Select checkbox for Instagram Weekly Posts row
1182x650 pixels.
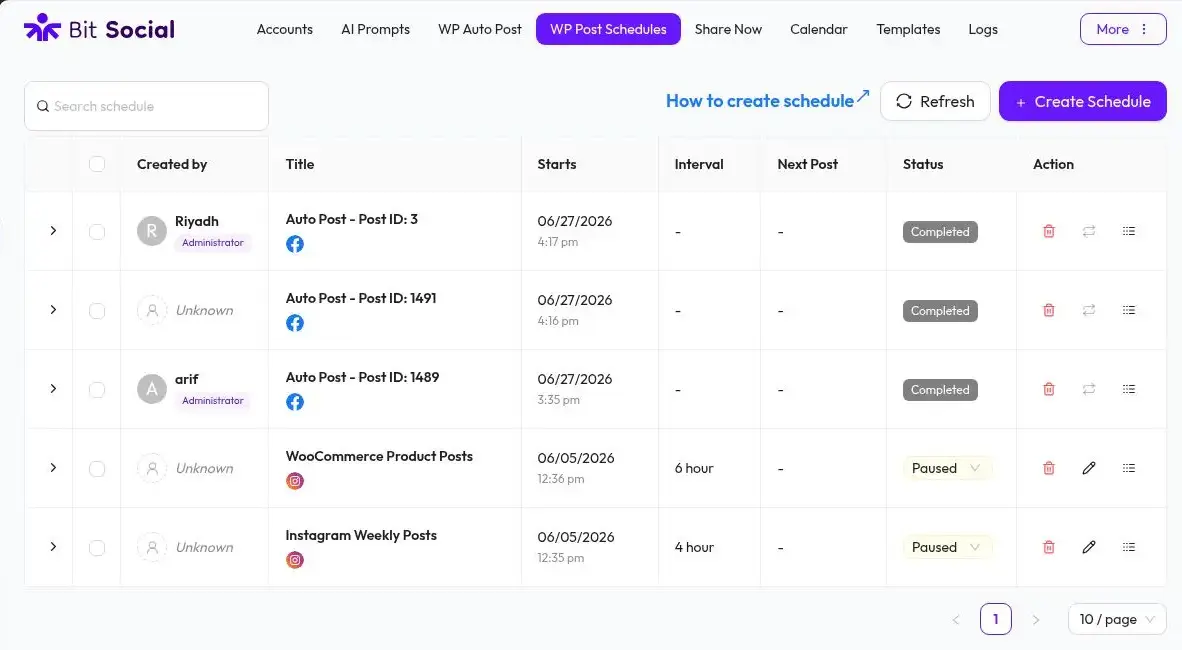coord(96,547)
